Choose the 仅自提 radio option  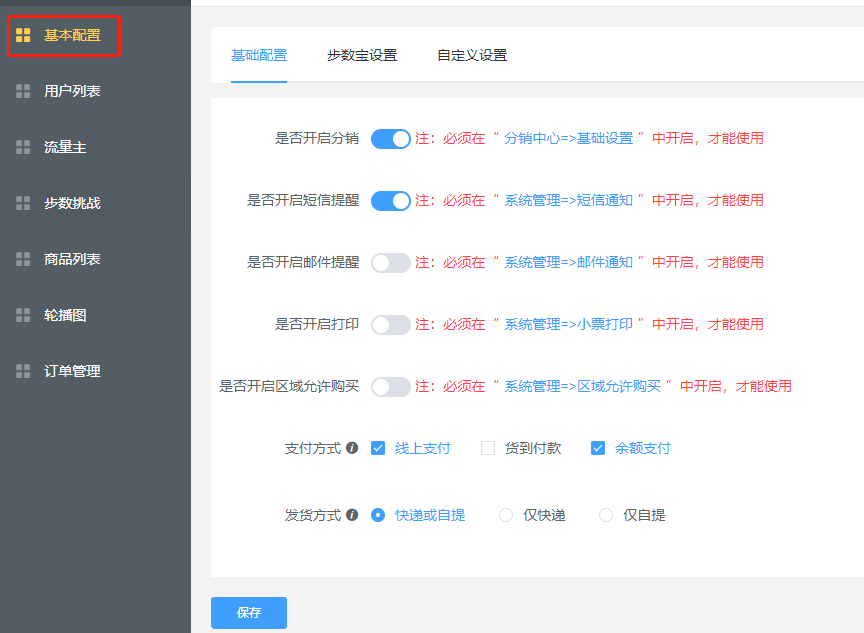(x=606, y=515)
